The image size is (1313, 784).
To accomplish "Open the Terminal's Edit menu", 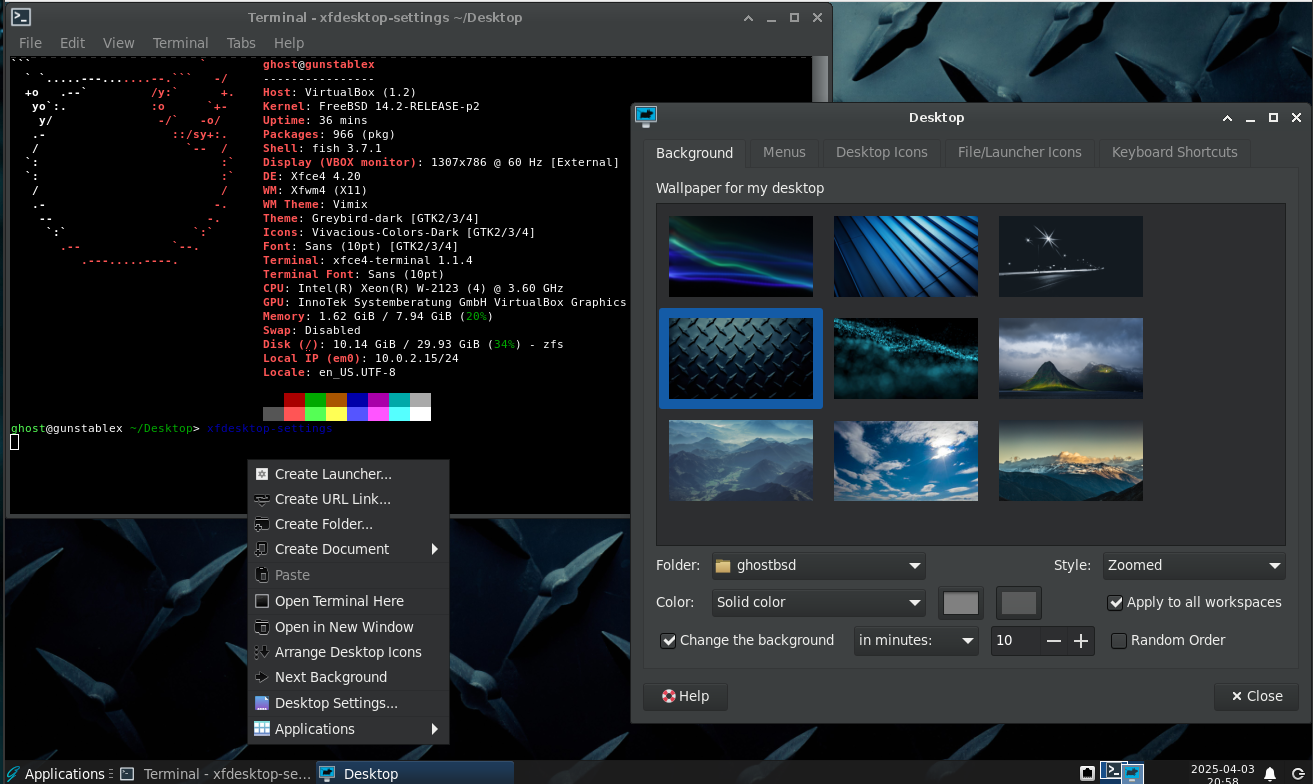I will (72, 43).
